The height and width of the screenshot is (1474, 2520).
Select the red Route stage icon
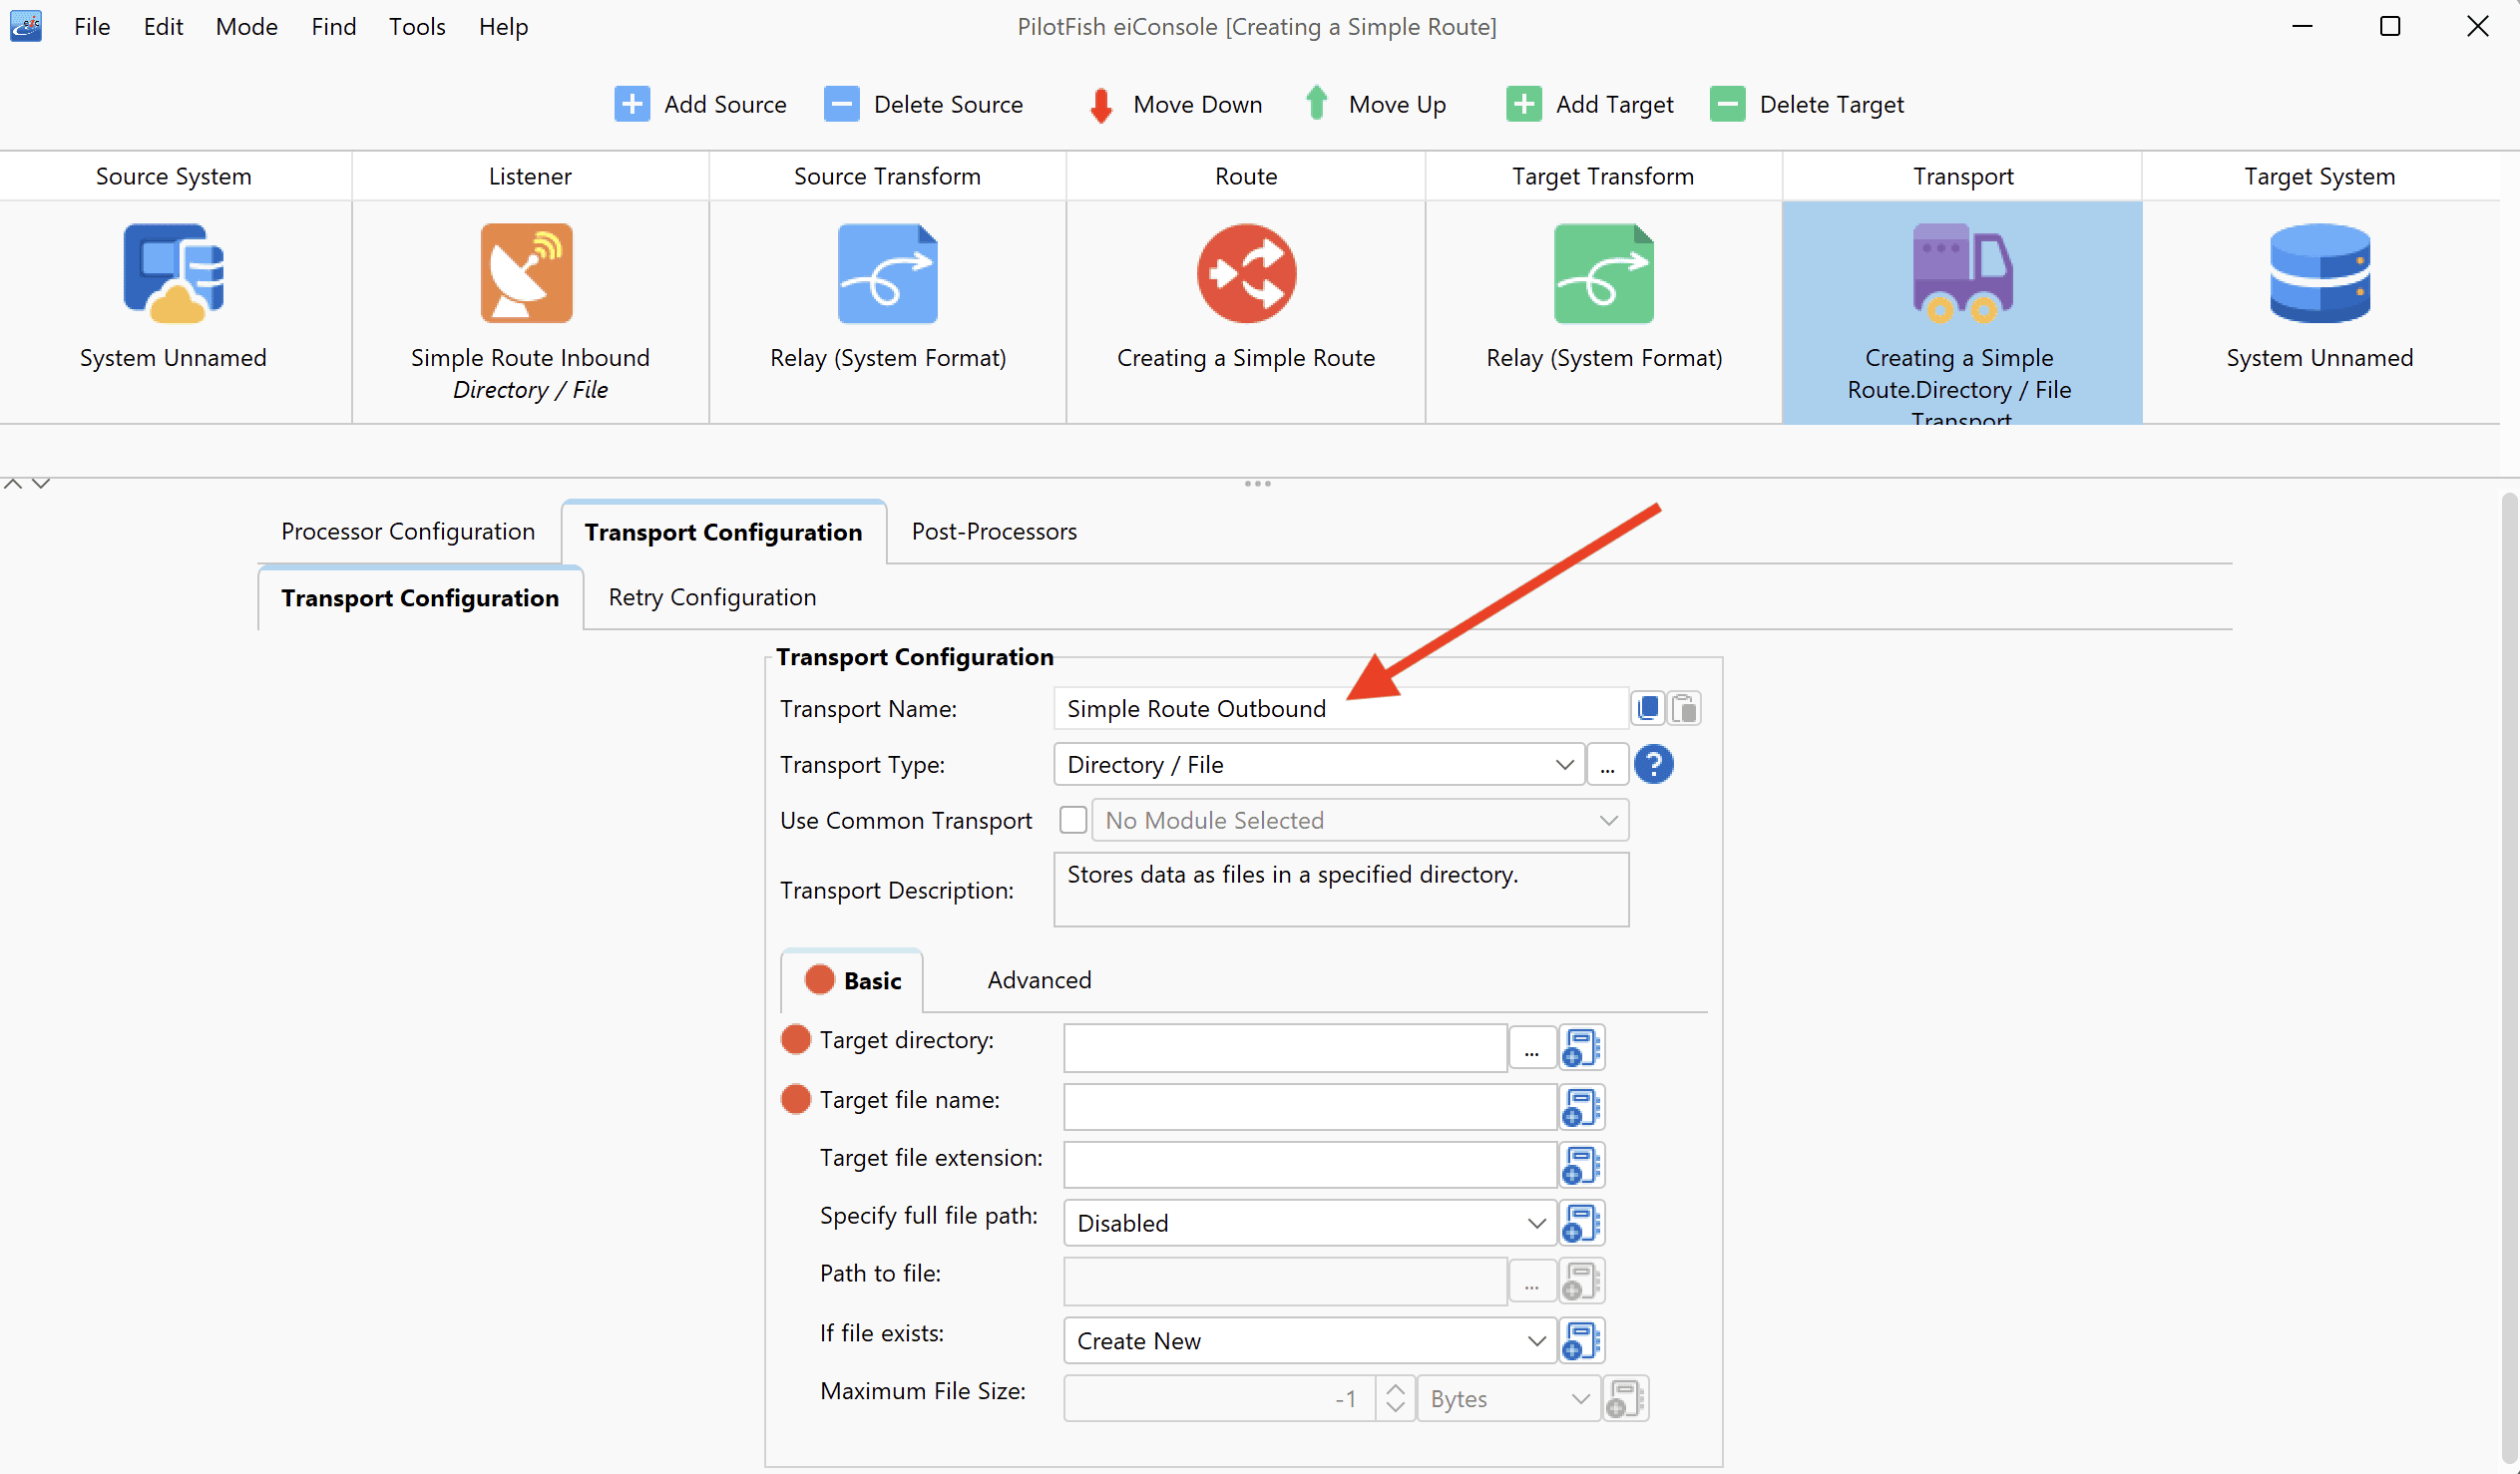tap(1246, 273)
